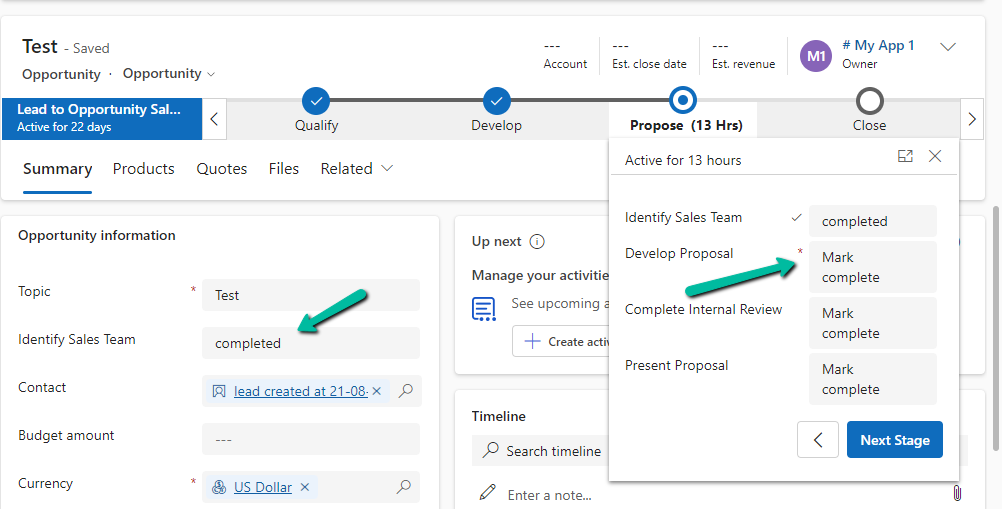Toggle Identify Sales Team form field
This screenshot has width=1002, height=509.
[x=311, y=343]
